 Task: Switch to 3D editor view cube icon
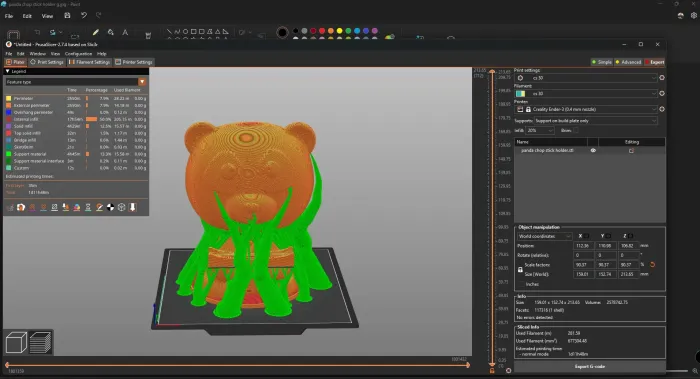tap(16, 343)
